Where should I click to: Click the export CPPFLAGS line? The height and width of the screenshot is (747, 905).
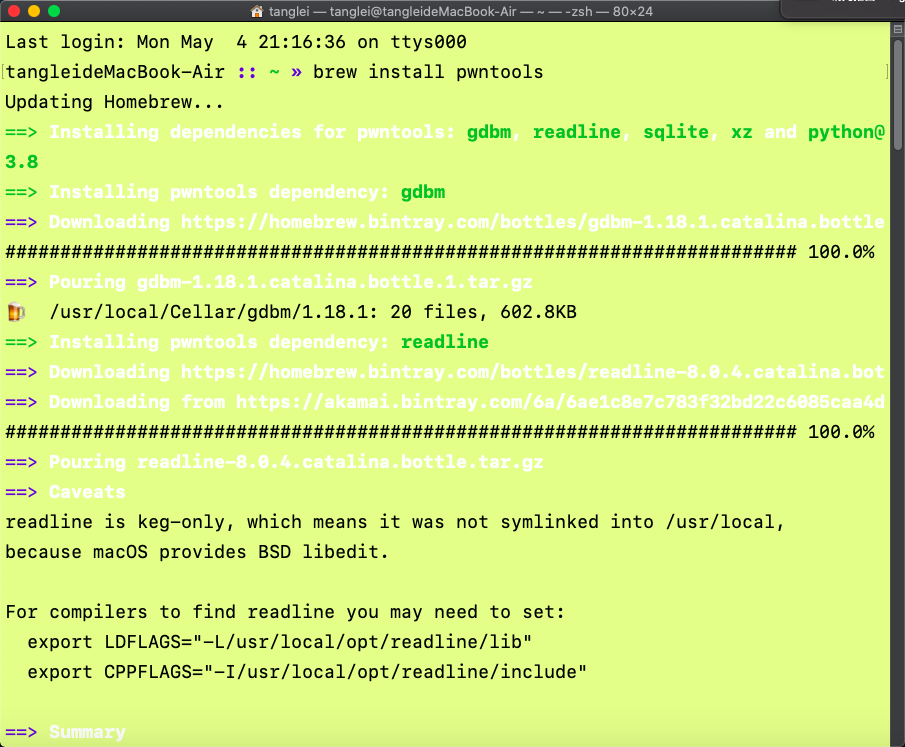pyautogui.click(x=307, y=672)
